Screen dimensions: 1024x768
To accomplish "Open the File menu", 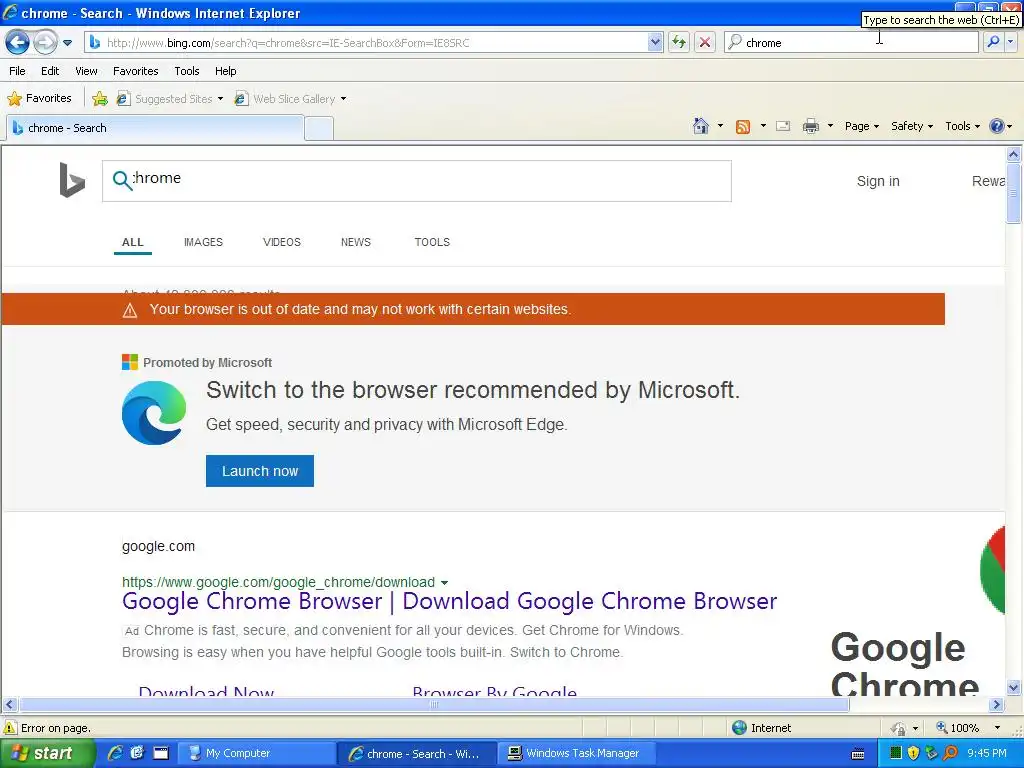I will click(18, 71).
